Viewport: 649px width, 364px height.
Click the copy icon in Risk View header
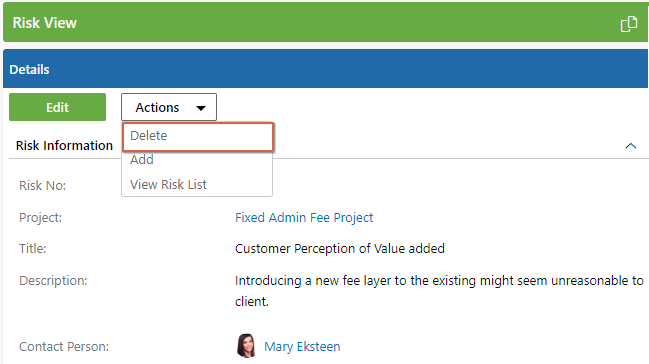[629, 24]
